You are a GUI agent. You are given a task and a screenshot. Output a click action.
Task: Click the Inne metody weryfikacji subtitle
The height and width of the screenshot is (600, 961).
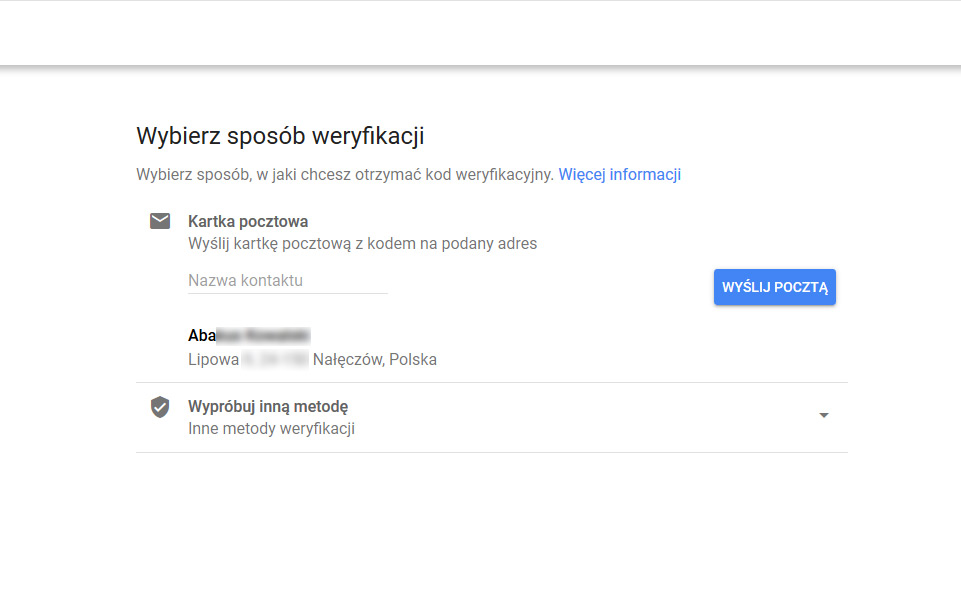click(x=272, y=428)
